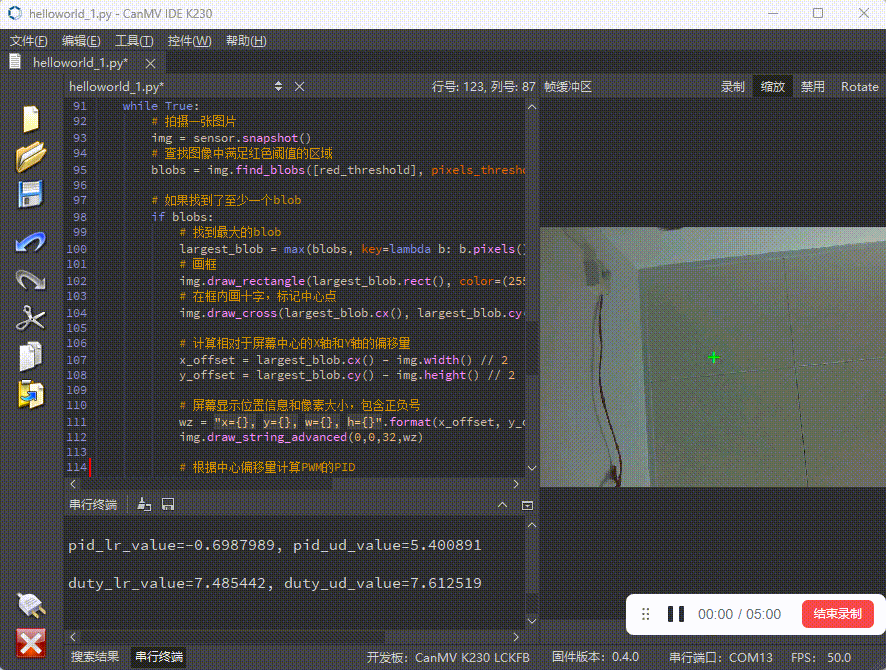Stop the running script with red X icon
The image size is (886, 670).
pyautogui.click(x=31, y=643)
